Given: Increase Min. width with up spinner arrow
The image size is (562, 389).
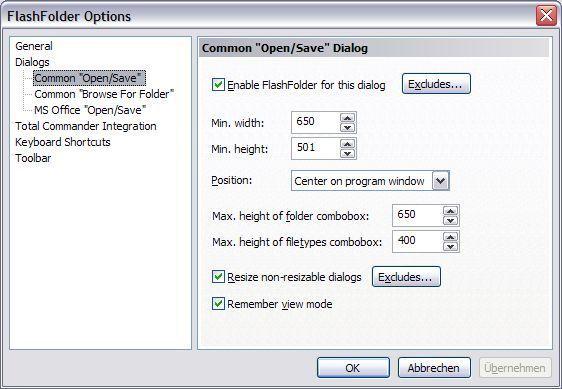Looking at the screenshot, I should [x=347, y=118].
